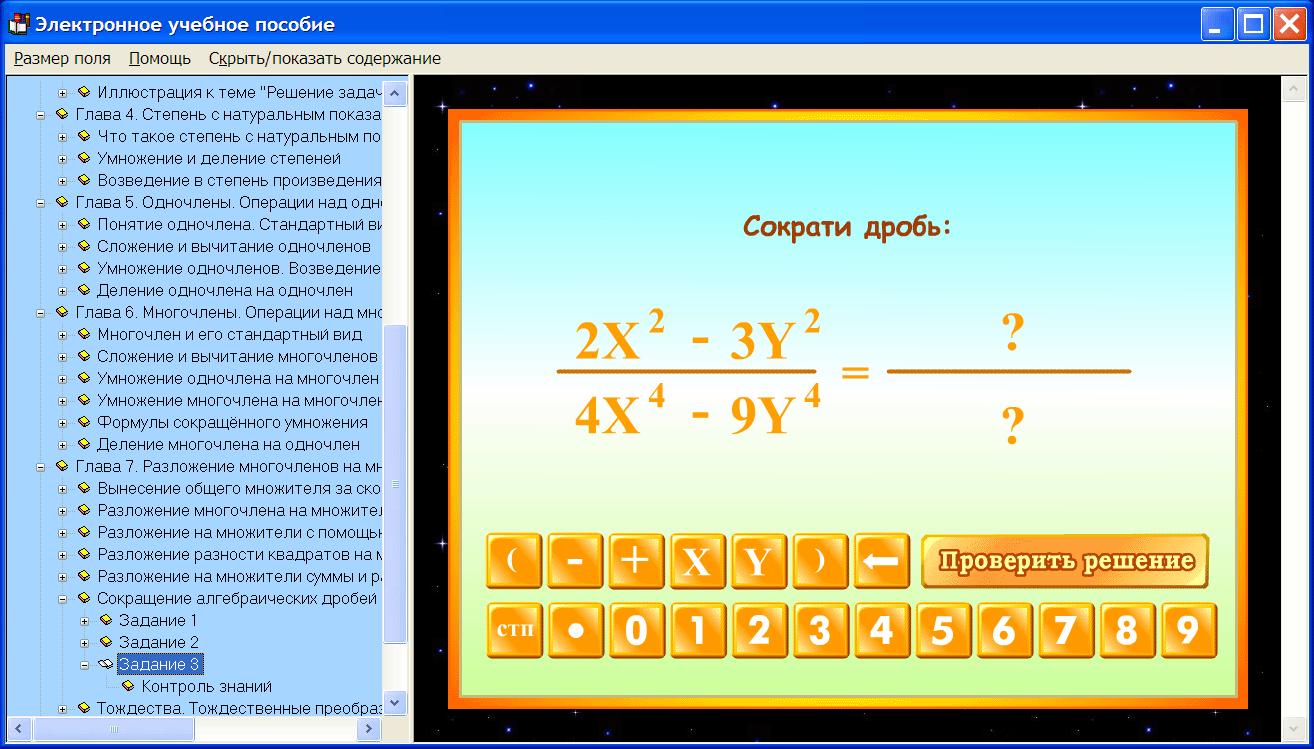Image resolution: width=1314 pixels, height=749 pixels.
Task: Collapse the Глава 6 tree node
Action: (x=41, y=312)
